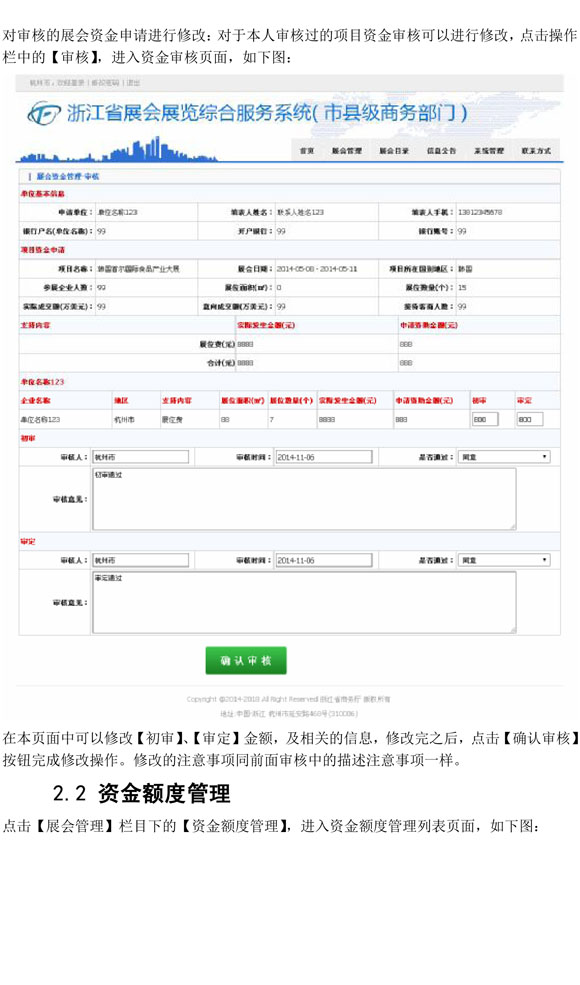Click the 审核时间 field in 初审 section
This screenshot has width=580, height=985.
coord(324,457)
